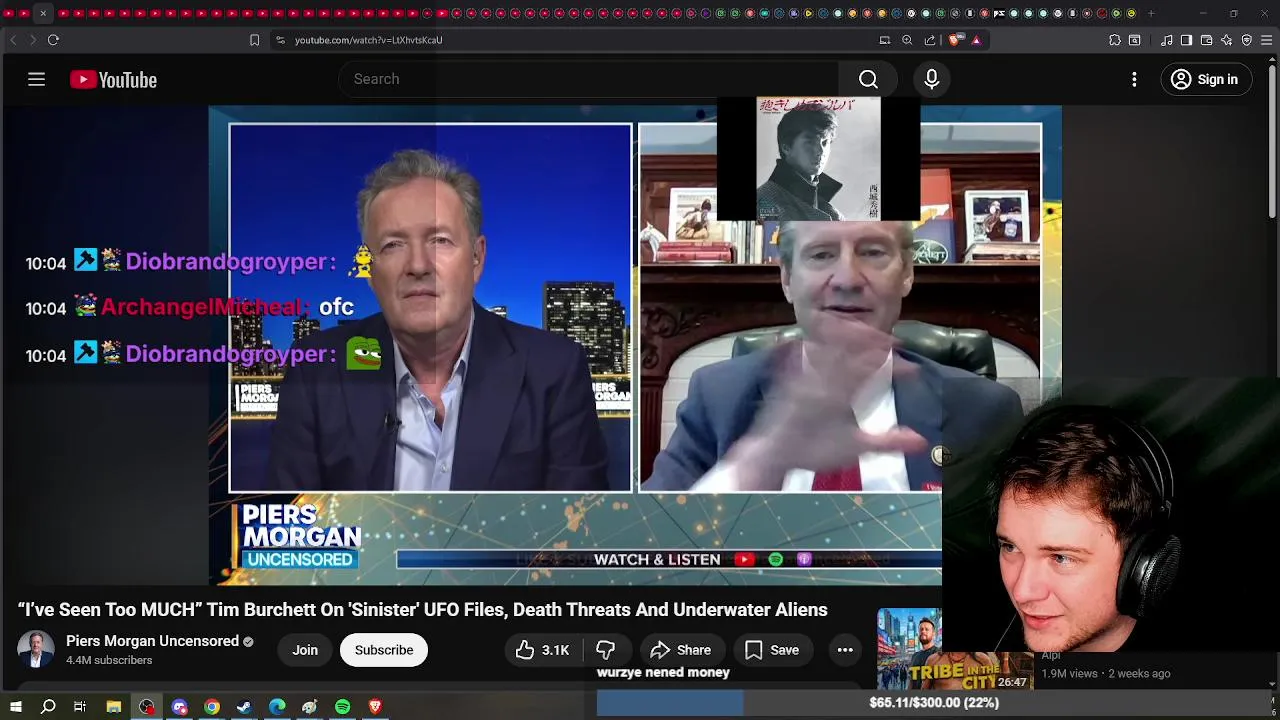Click the Sign in button
Screen dimensions: 1280x720
point(1206,79)
